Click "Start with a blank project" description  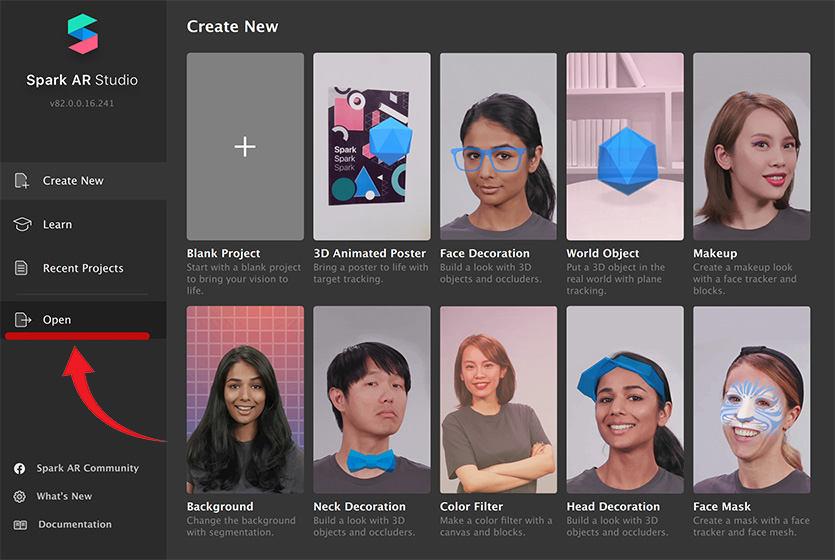point(244,279)
